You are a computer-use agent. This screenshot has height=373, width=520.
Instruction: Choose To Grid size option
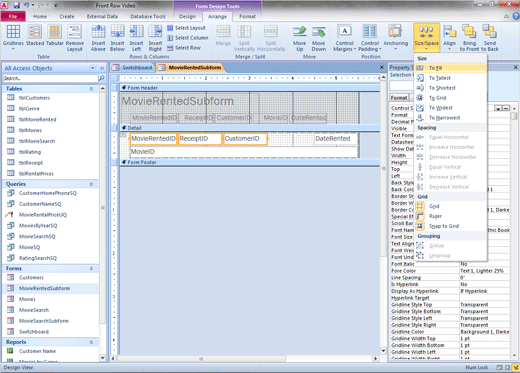451,98
